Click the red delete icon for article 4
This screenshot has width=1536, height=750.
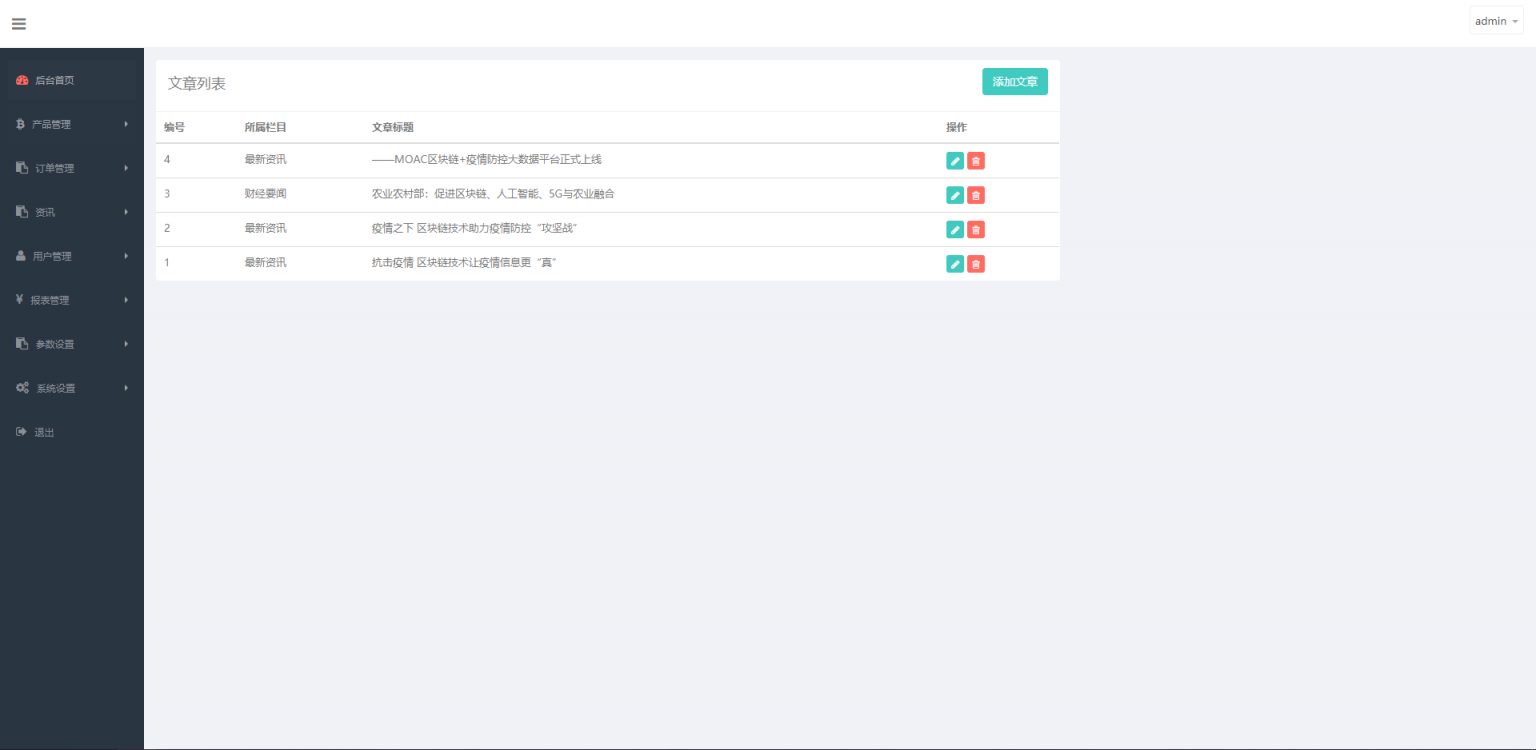(976, 161)
